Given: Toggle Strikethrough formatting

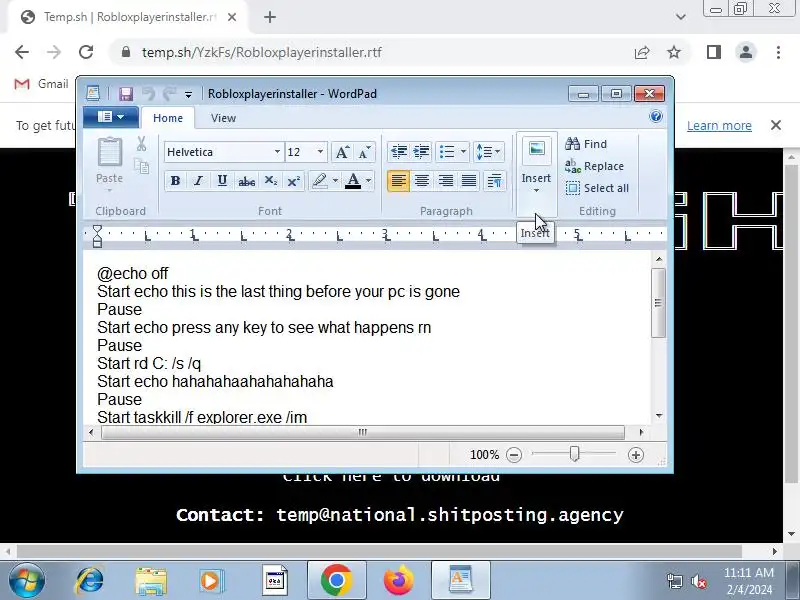Looking at the screenshot, I should click(246, 181).
